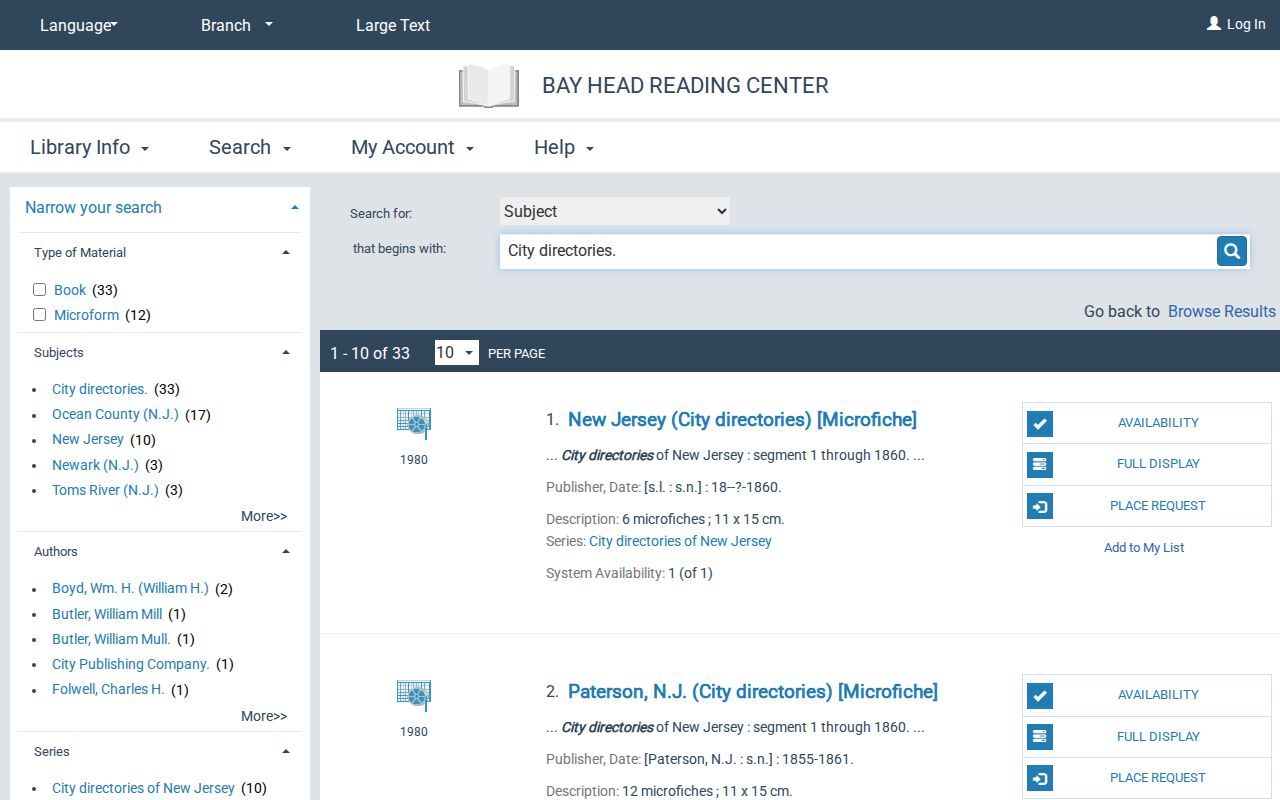Open the 10 per page dropdown
The width and height of the screenshot is (1280, 800).
click(457, 352)
